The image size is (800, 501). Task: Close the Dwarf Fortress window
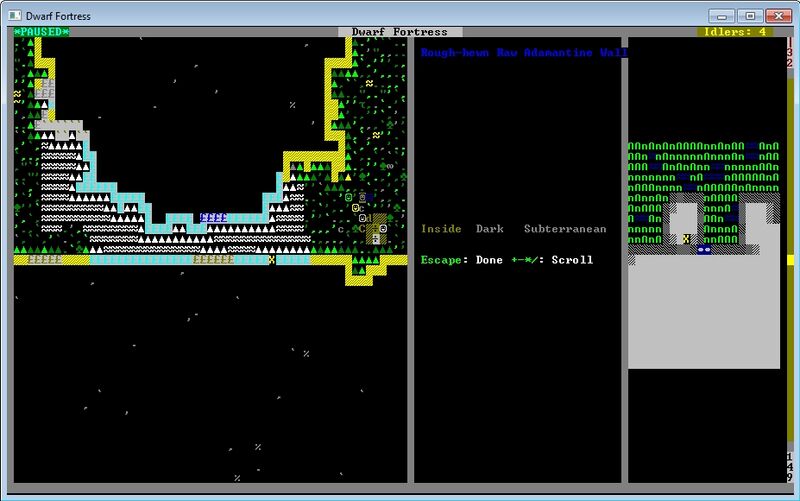[x=779, y=16]
